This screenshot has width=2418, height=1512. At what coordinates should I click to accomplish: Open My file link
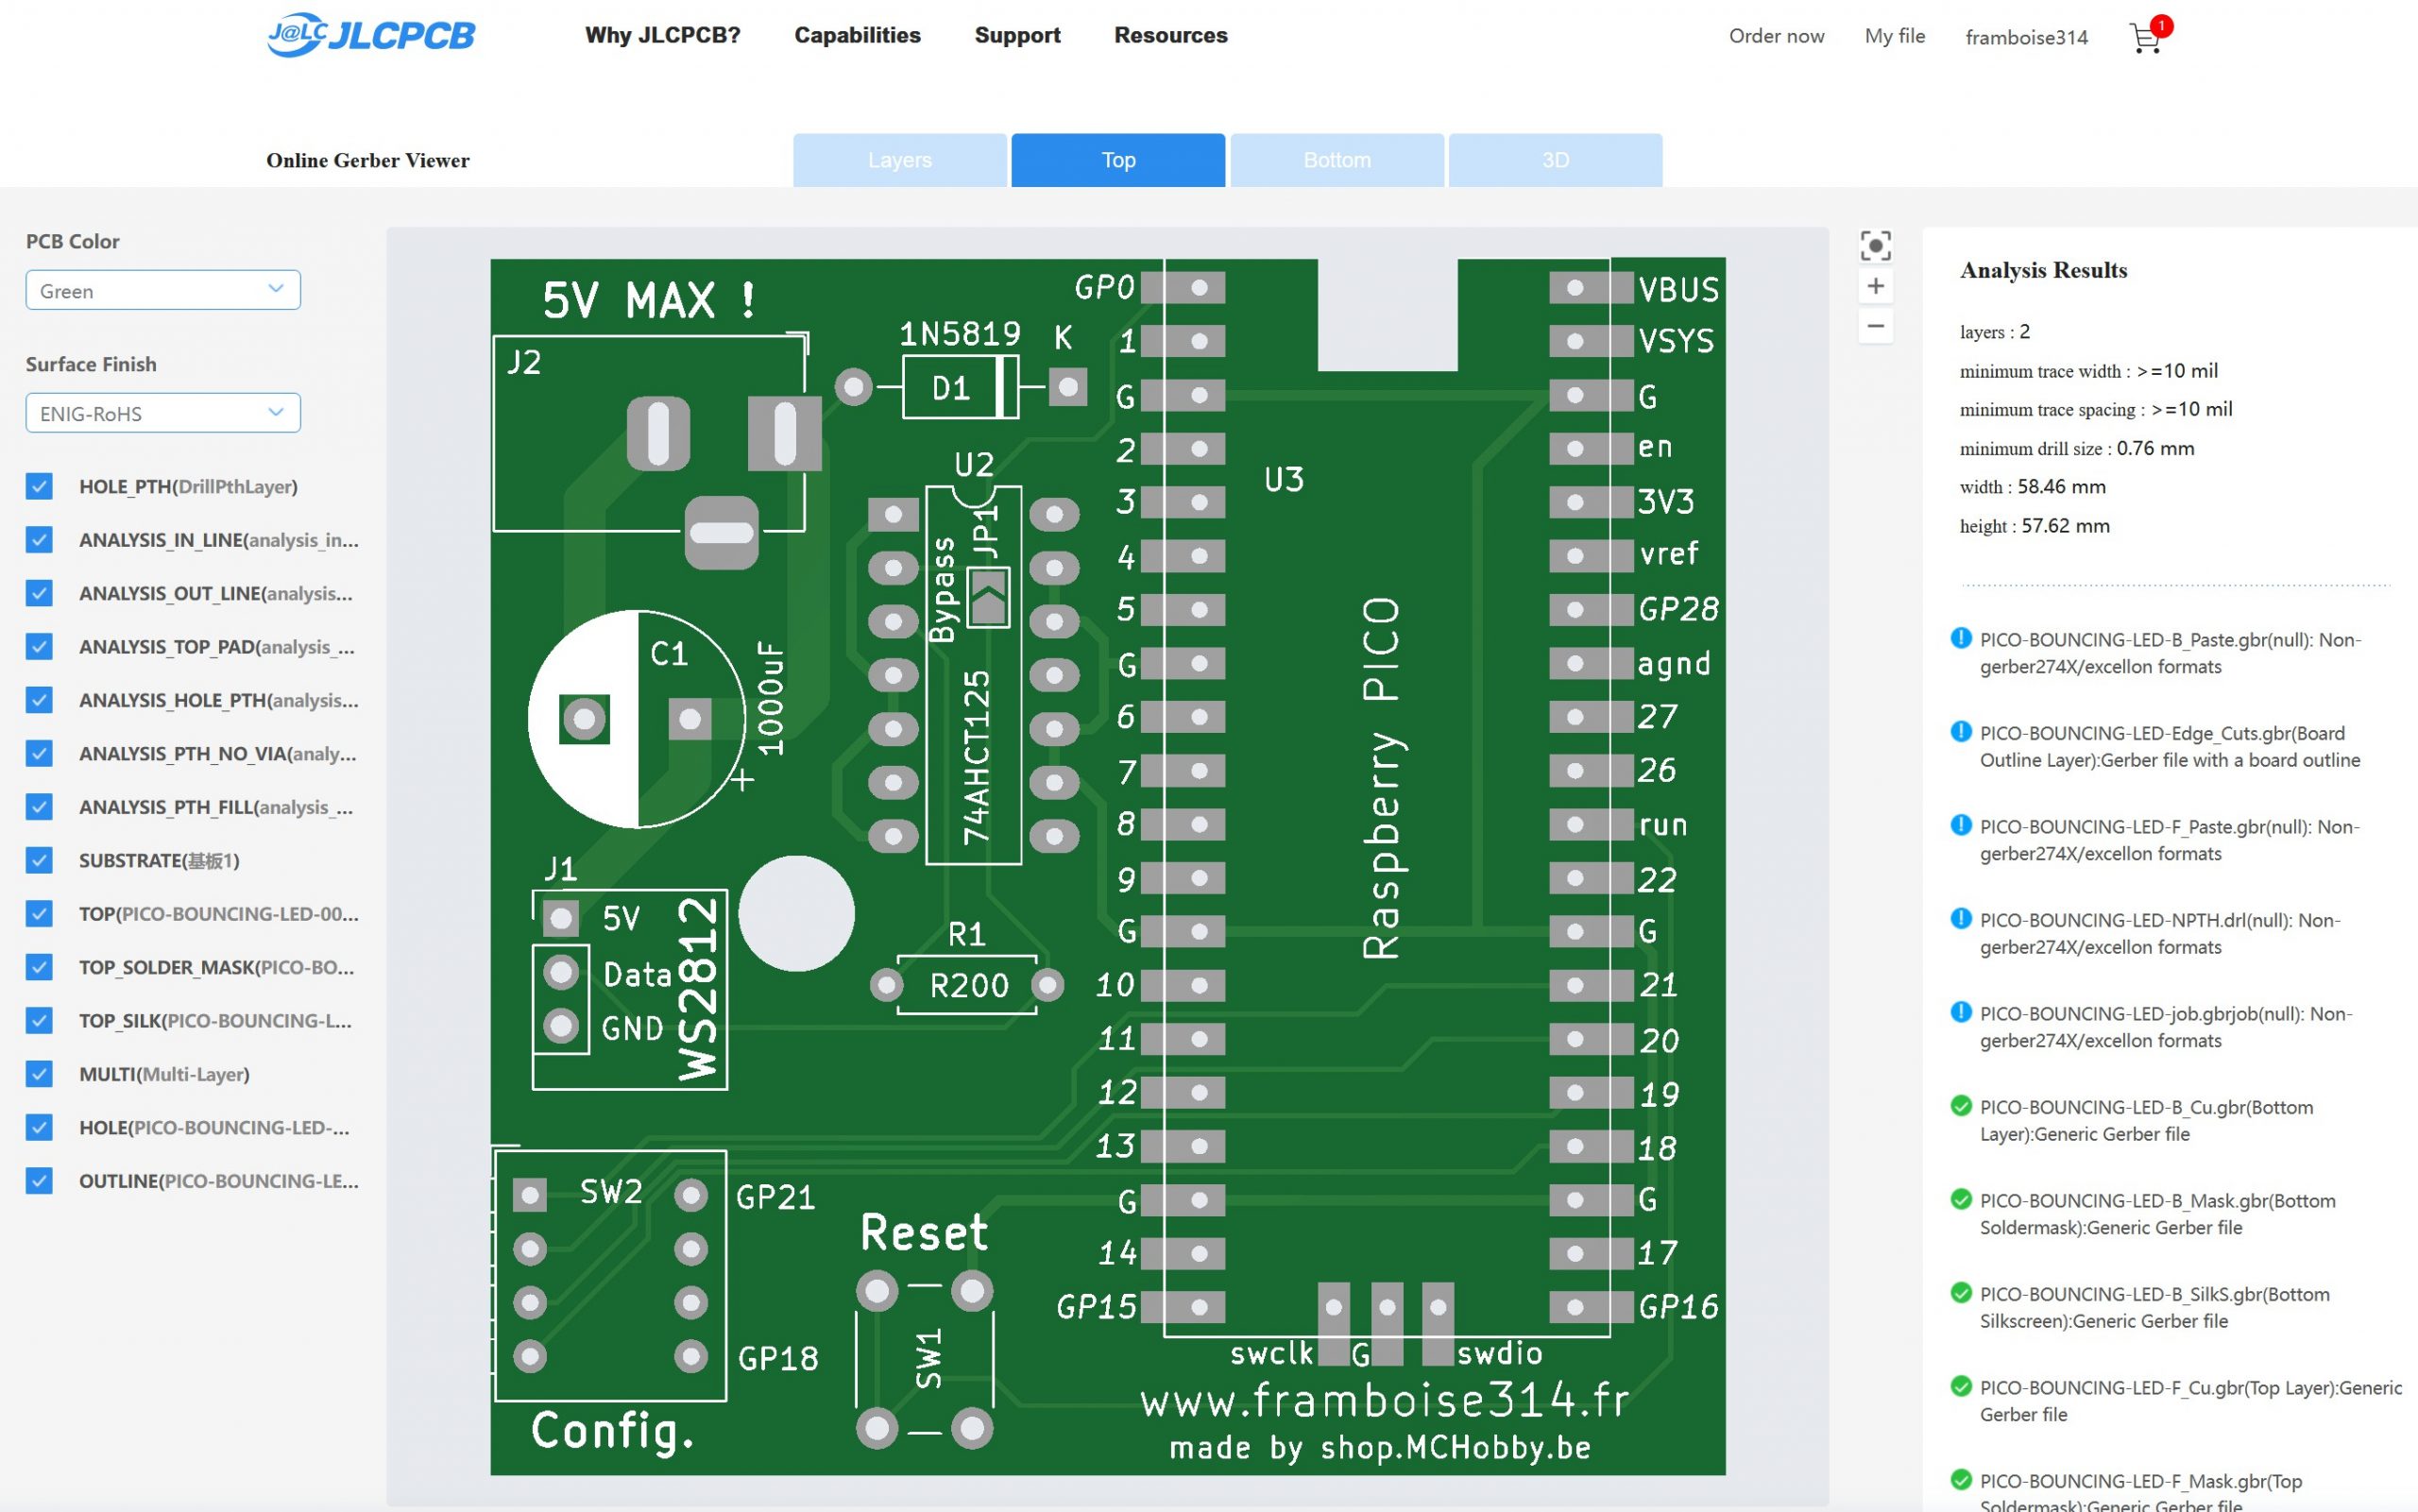click(1894, 36)
